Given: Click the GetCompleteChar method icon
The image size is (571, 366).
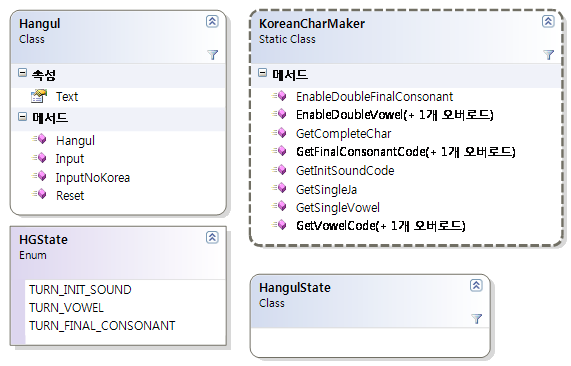Looking at the screenshot, I should (279, 132).
